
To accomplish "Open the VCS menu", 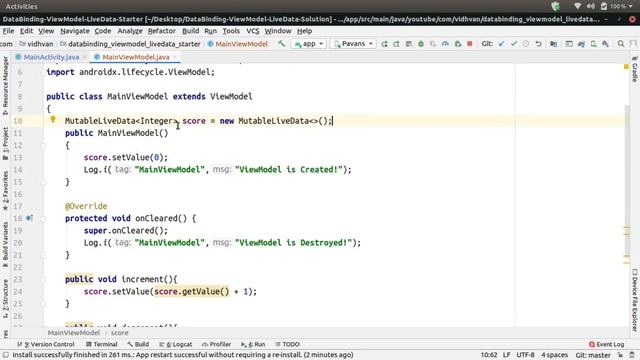I will [253, 31].
